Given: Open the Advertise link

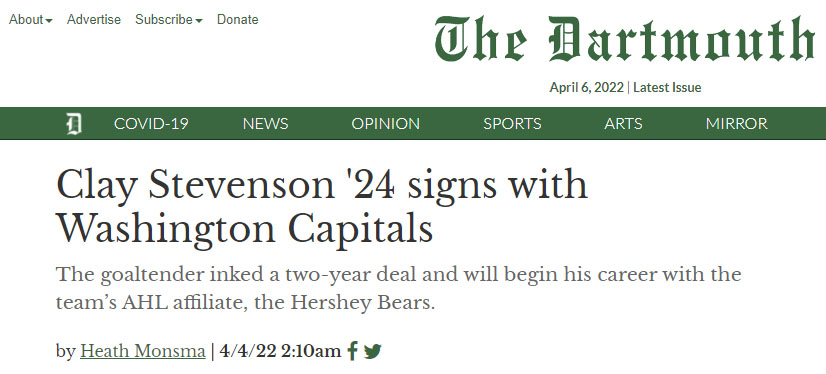Looking at the screenshot, I should click(94, 19).
